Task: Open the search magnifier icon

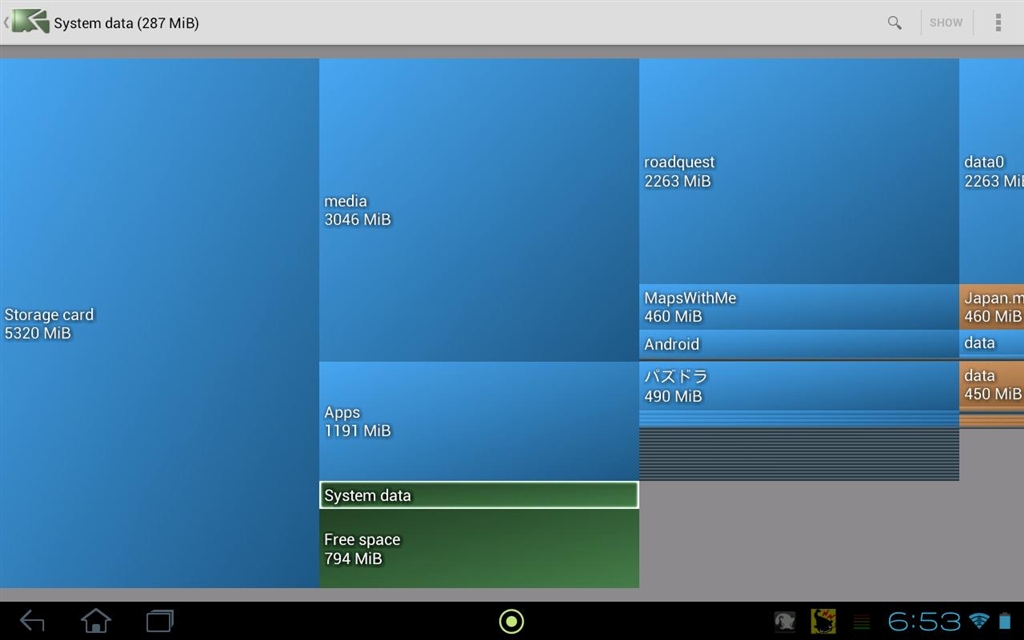Action: point(894,23)
